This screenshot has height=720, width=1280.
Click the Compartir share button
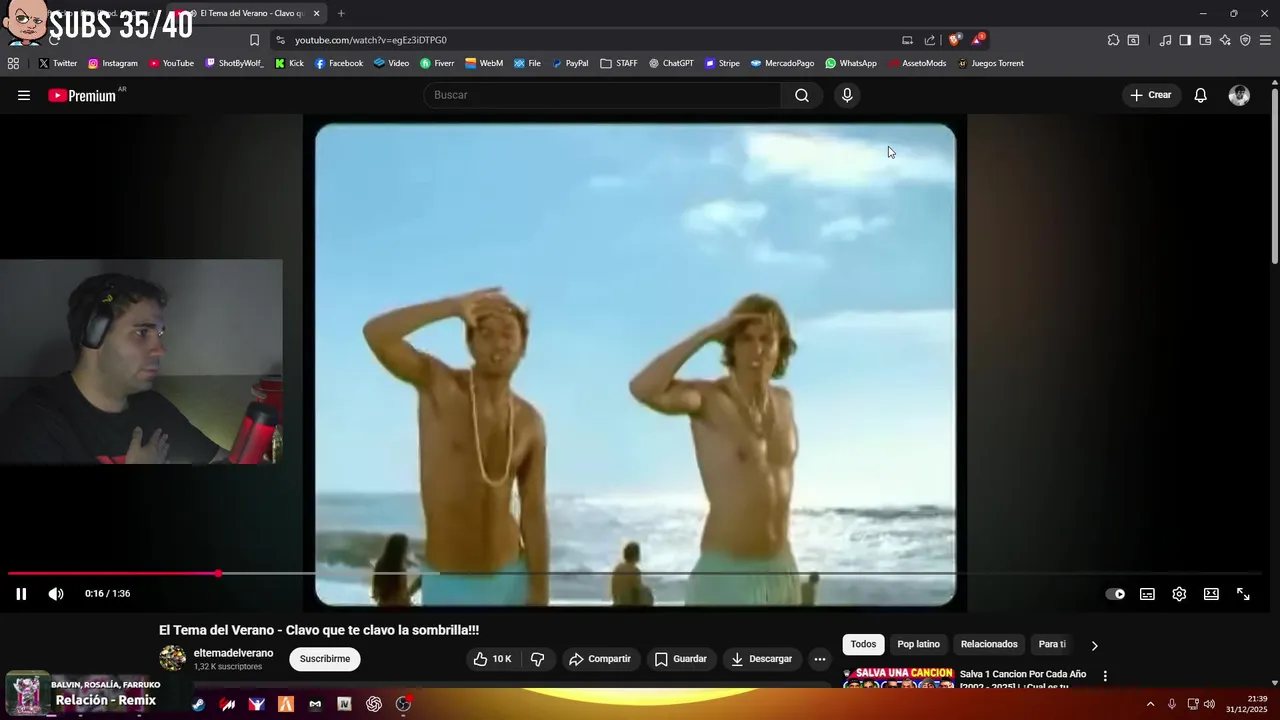point(600,659)
